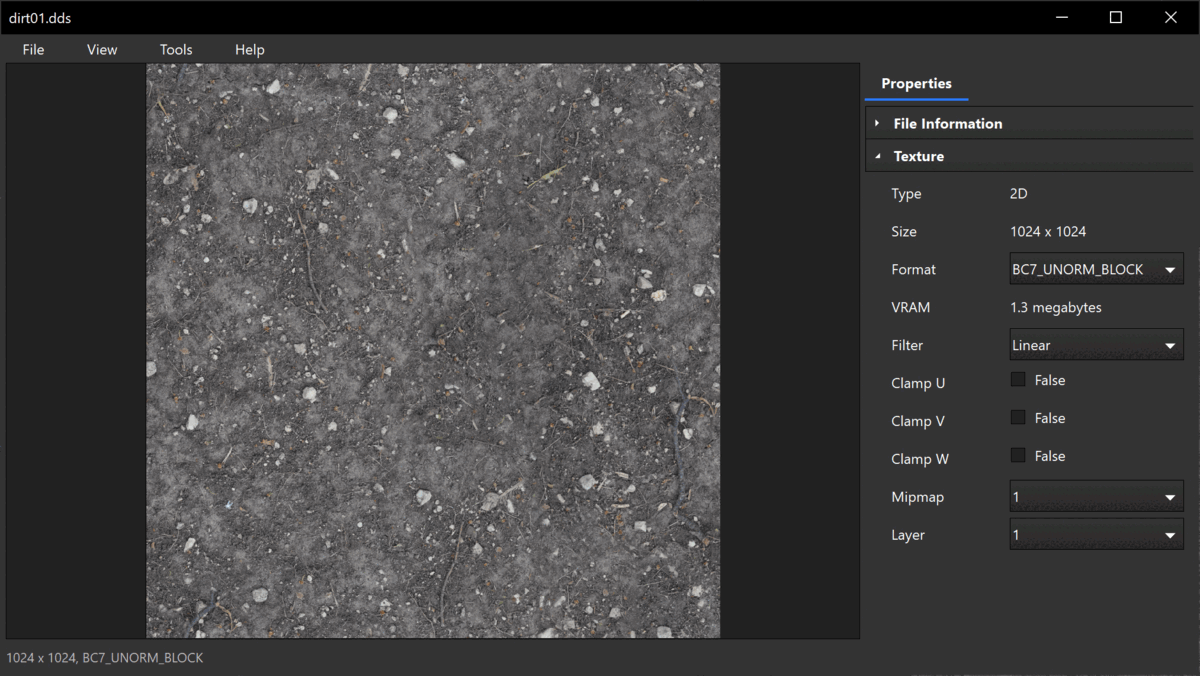Enable the Clamp U checkbox
Viewport: 1200px width, 676px height.
pos(1018,380)
